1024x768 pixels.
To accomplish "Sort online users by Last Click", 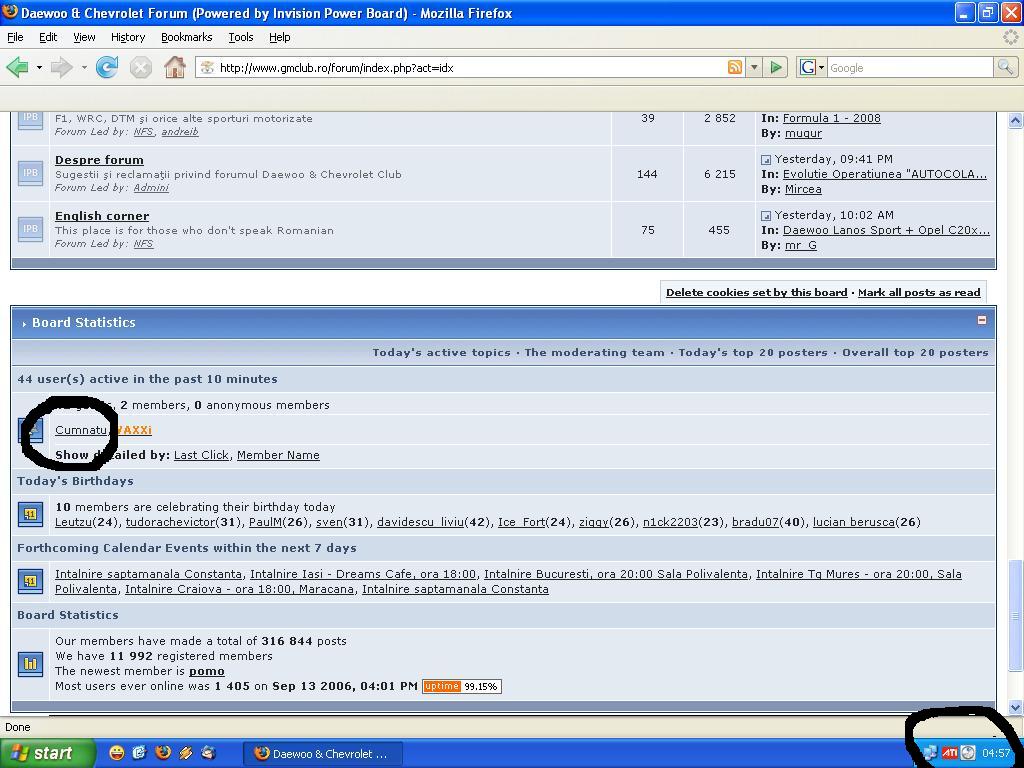I will [201, 455].
